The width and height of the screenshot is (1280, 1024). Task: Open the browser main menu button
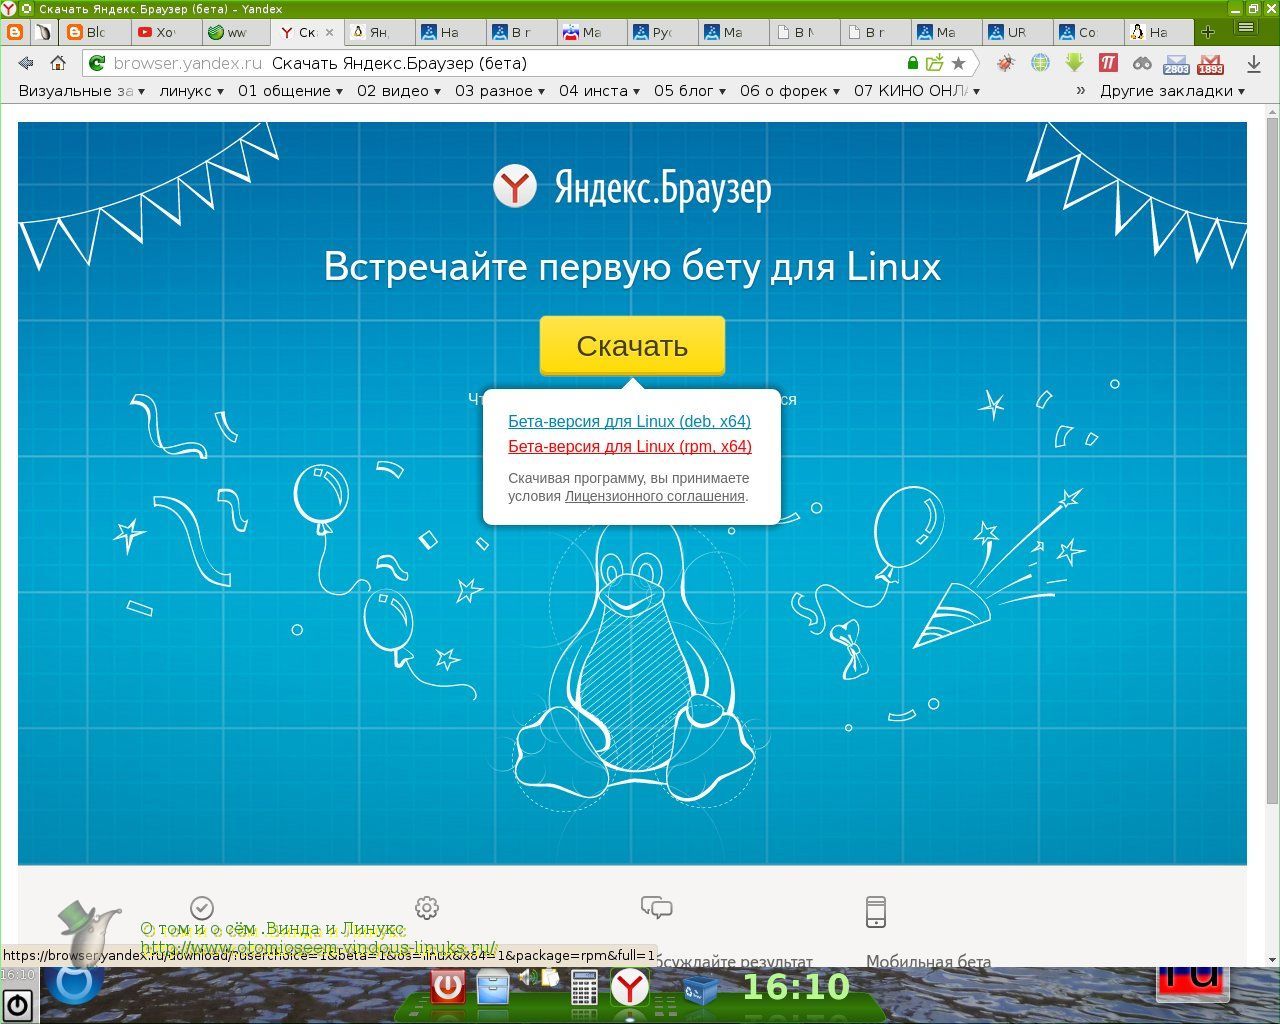pos(1246,29)
